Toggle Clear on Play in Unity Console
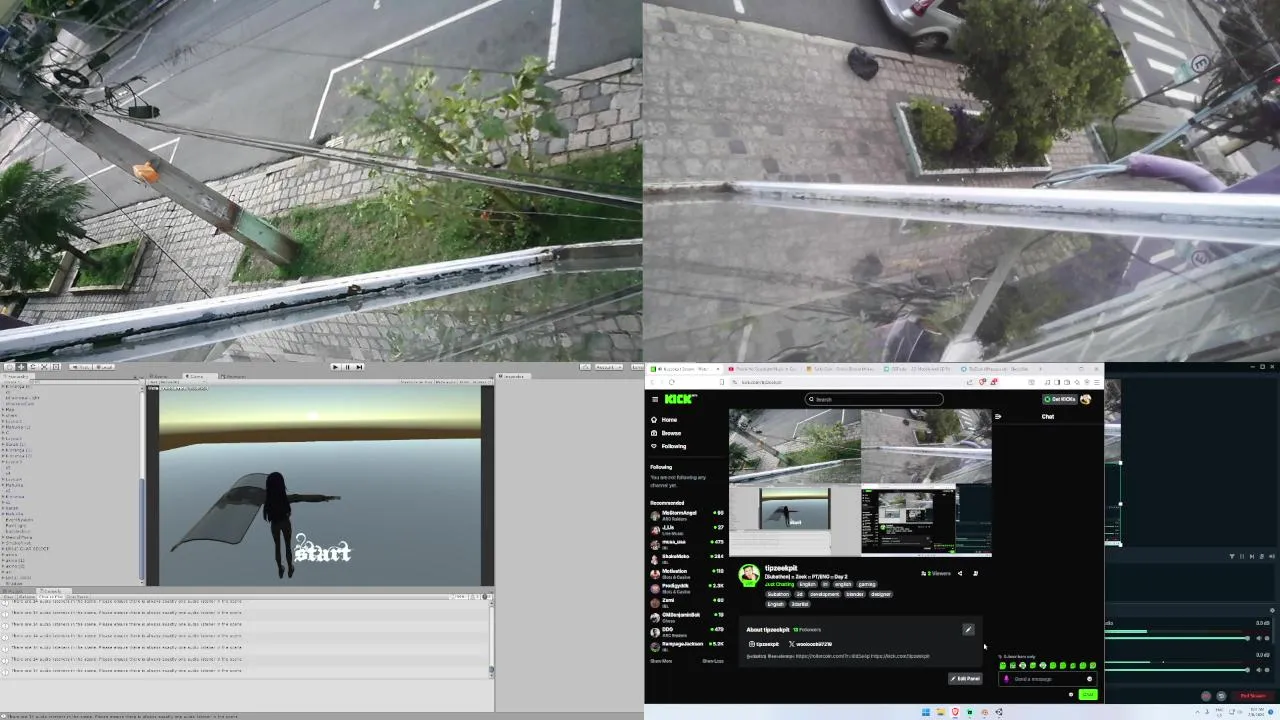Image resolution: width=1280 pixels, height=720 pixels. pos(53,597)
